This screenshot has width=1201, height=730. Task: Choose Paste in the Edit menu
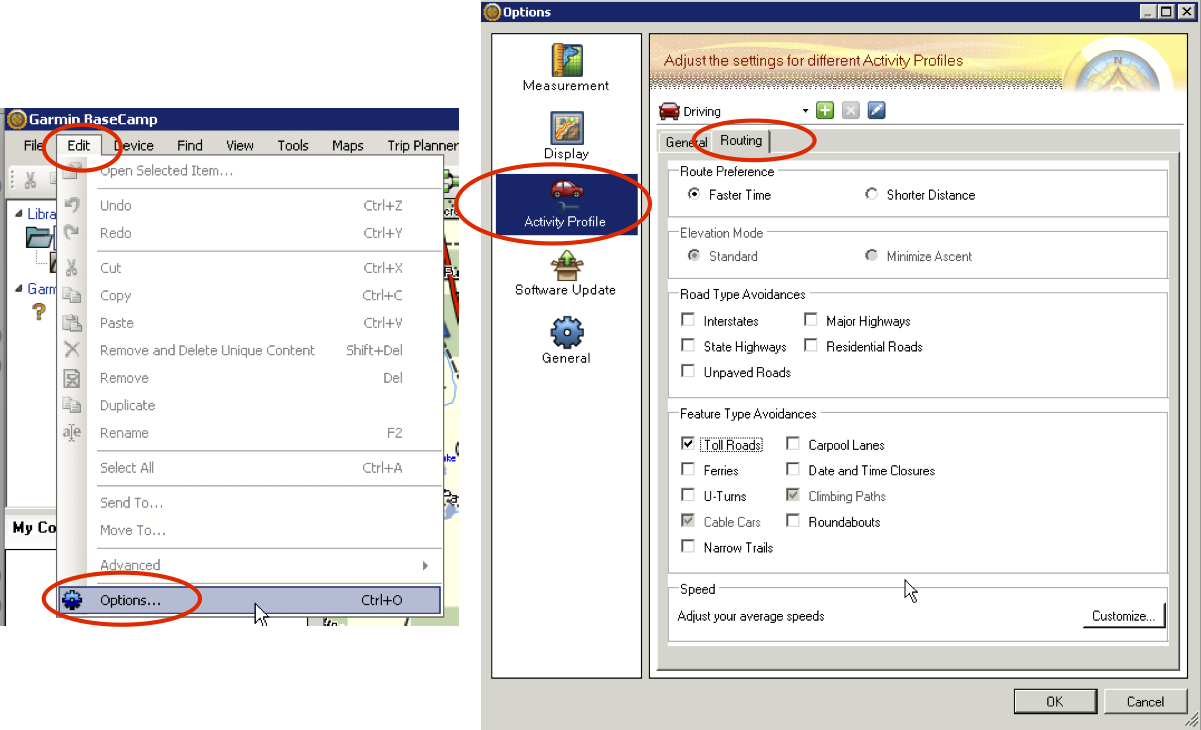(x=250, y=323)
